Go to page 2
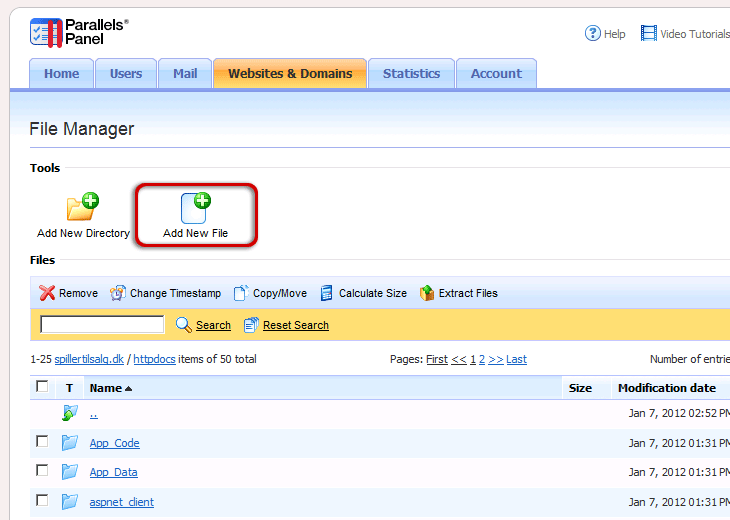 click(x=482, y=359)
